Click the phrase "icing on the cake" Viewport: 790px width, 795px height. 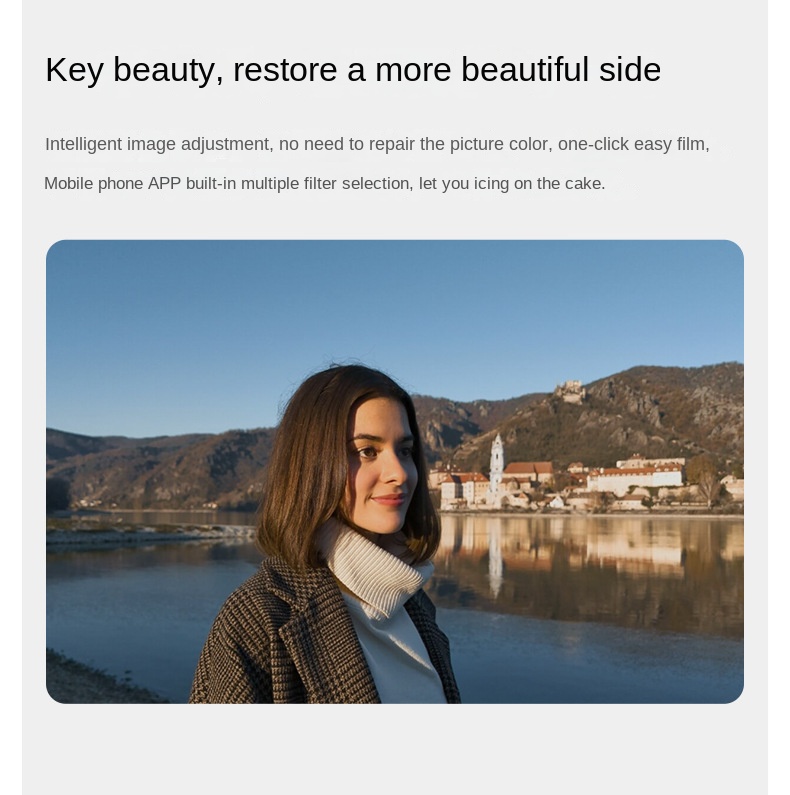(x=539, y=183)
